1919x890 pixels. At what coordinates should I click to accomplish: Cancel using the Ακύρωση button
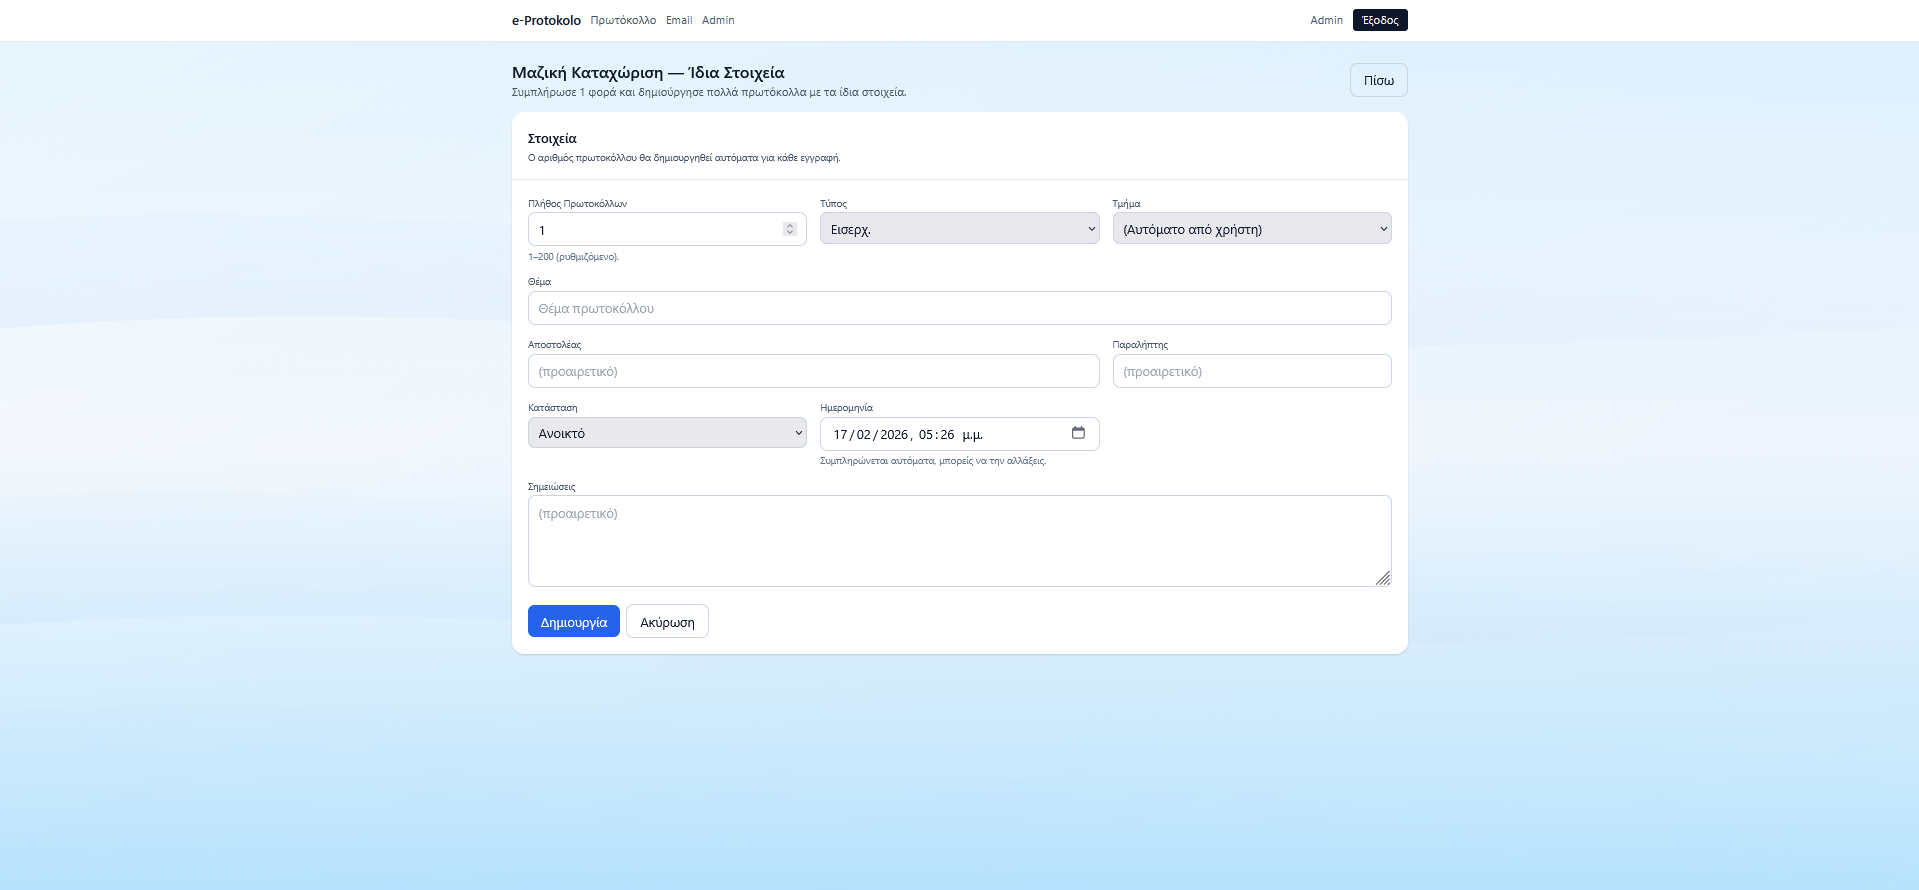(667, 621)
